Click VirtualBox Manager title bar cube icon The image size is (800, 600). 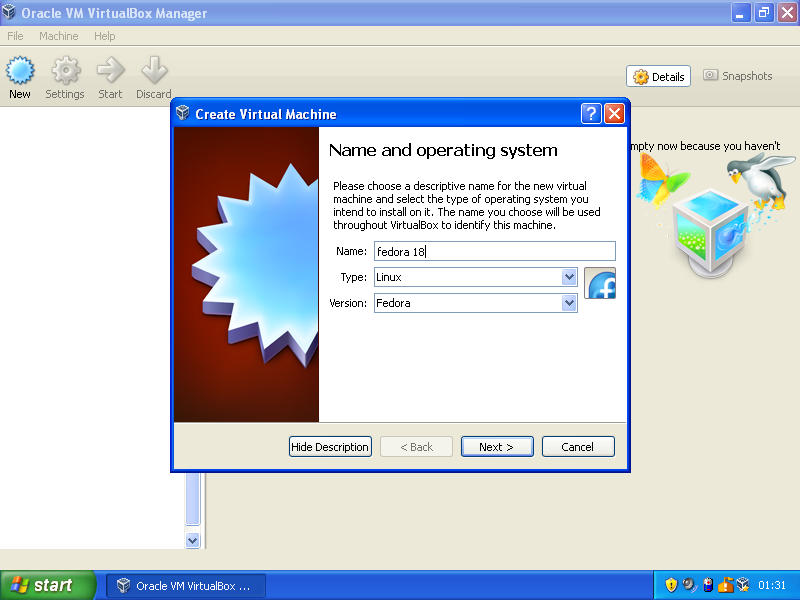pos(9,12)
